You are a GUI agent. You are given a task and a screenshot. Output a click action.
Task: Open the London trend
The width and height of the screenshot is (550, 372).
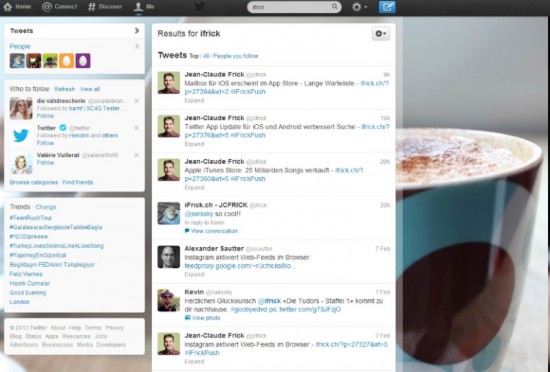[20, 302]
